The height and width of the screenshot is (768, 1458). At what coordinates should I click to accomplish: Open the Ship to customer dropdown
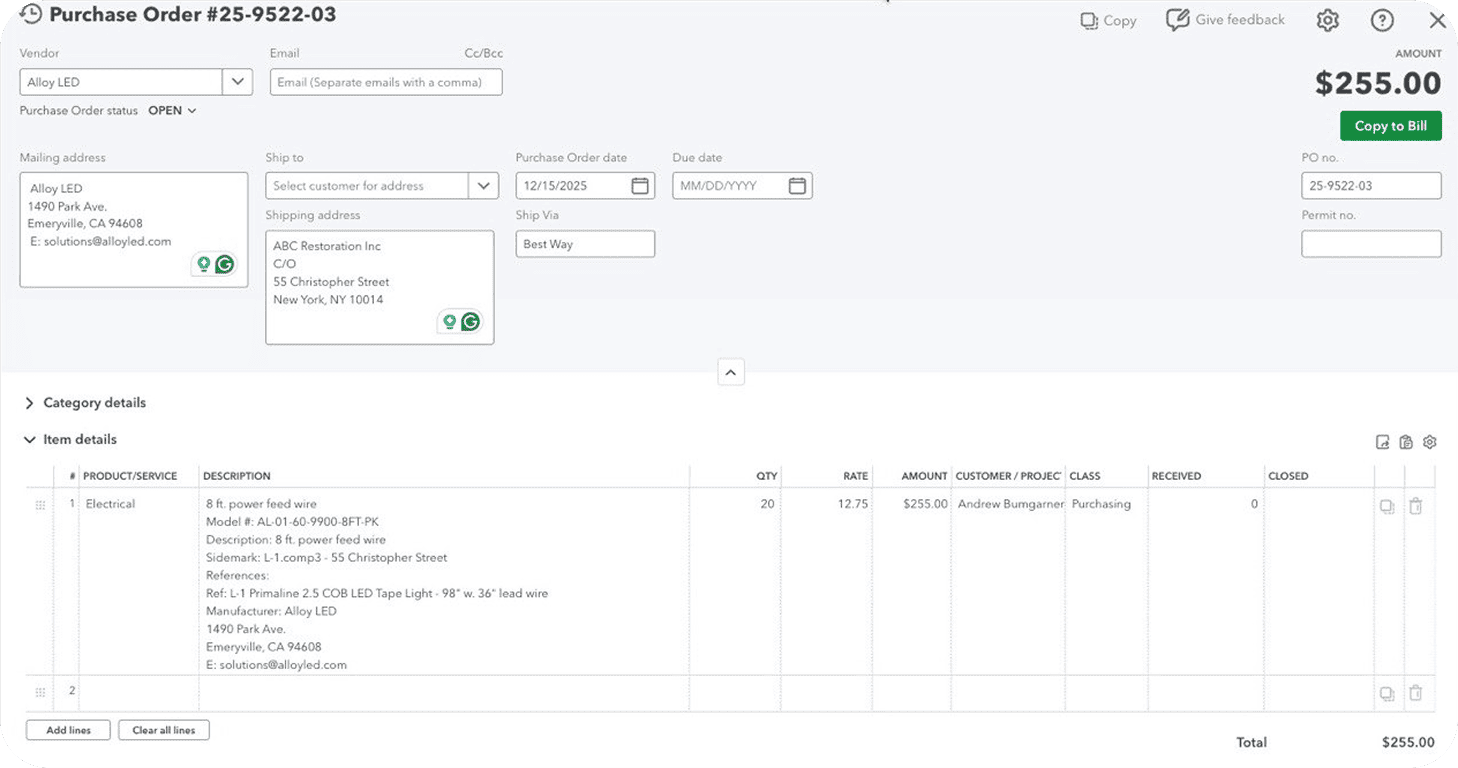pyautogui.click(x=483, y=186)
